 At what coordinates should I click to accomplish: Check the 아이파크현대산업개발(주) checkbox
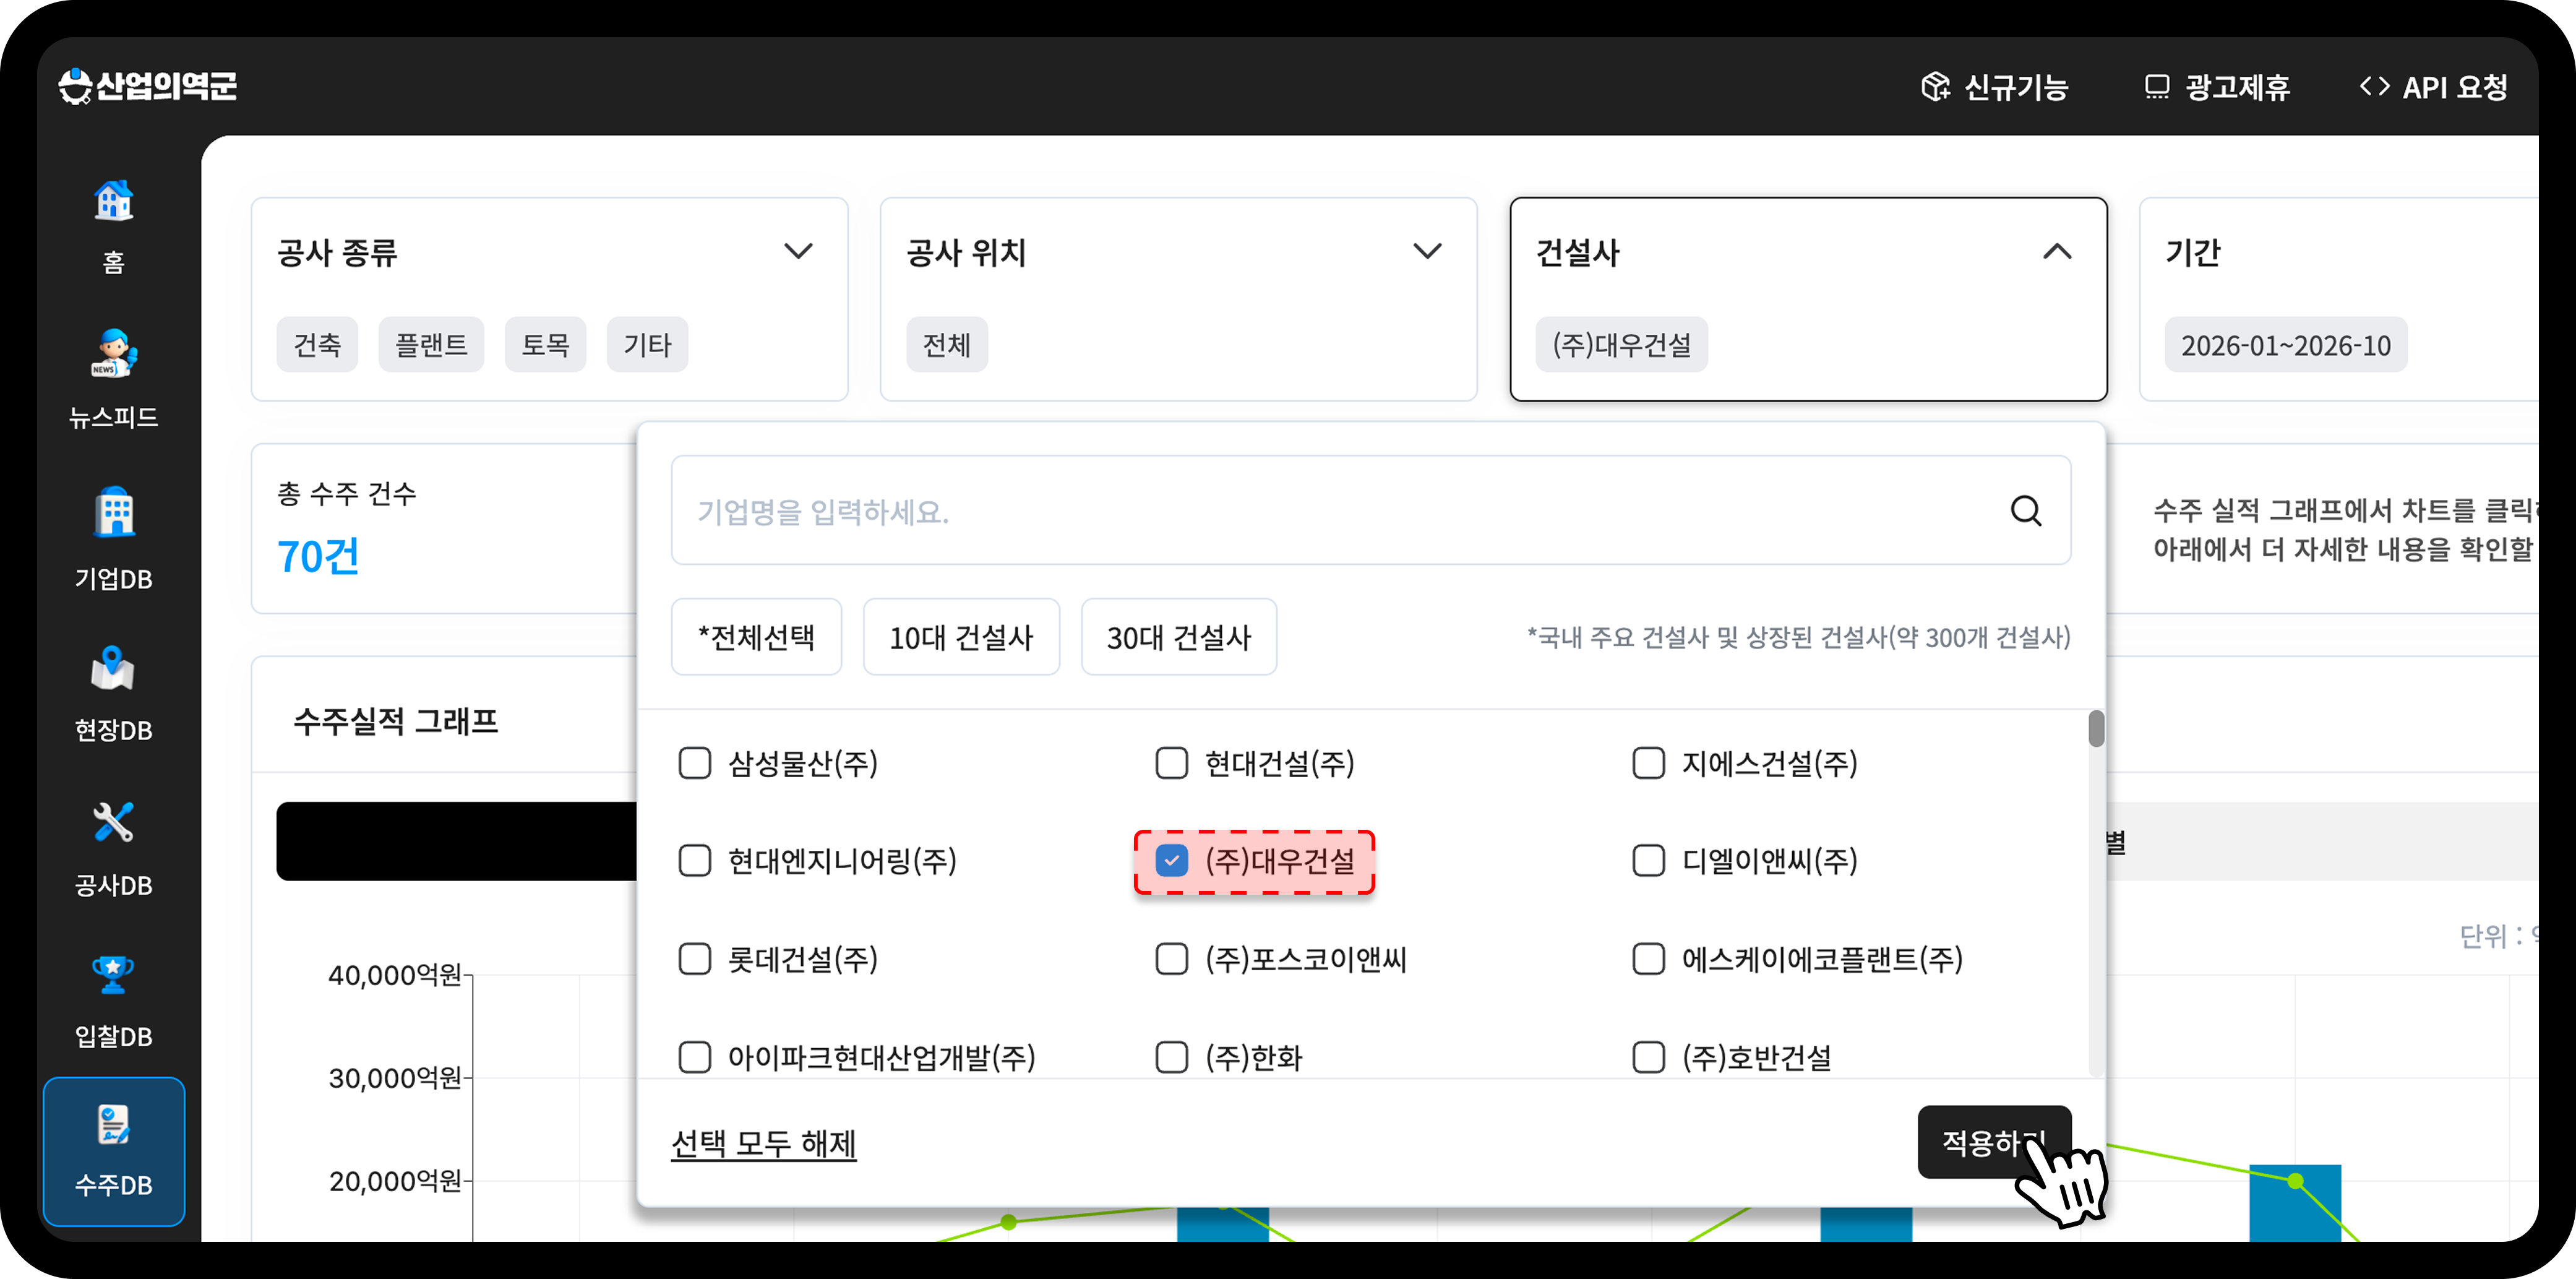(x=694, y=1057)
